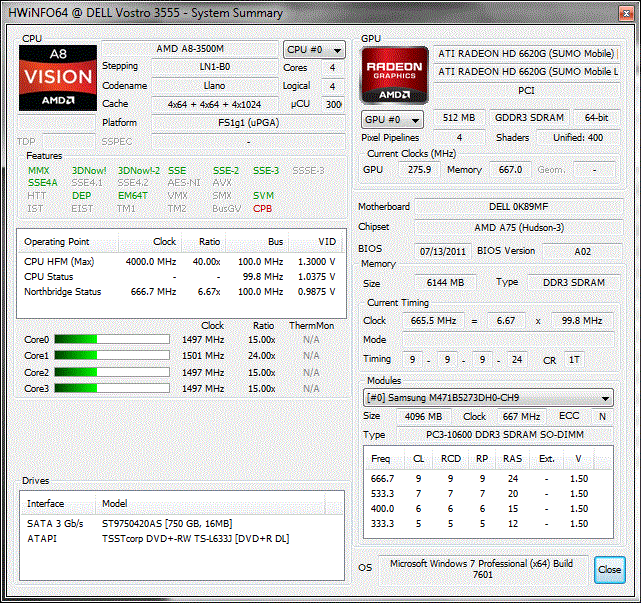Click the Interface column header in Drives
The width and height of the screenshot is (641, 603).
click(58, 504)
